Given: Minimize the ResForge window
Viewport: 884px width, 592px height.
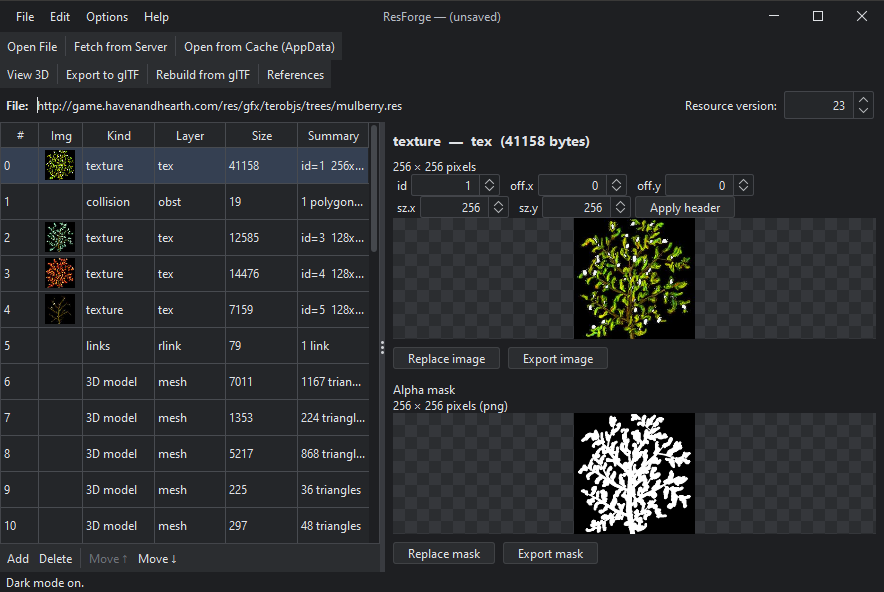Looking at the screenshot, I should click(x=774, y=16).
